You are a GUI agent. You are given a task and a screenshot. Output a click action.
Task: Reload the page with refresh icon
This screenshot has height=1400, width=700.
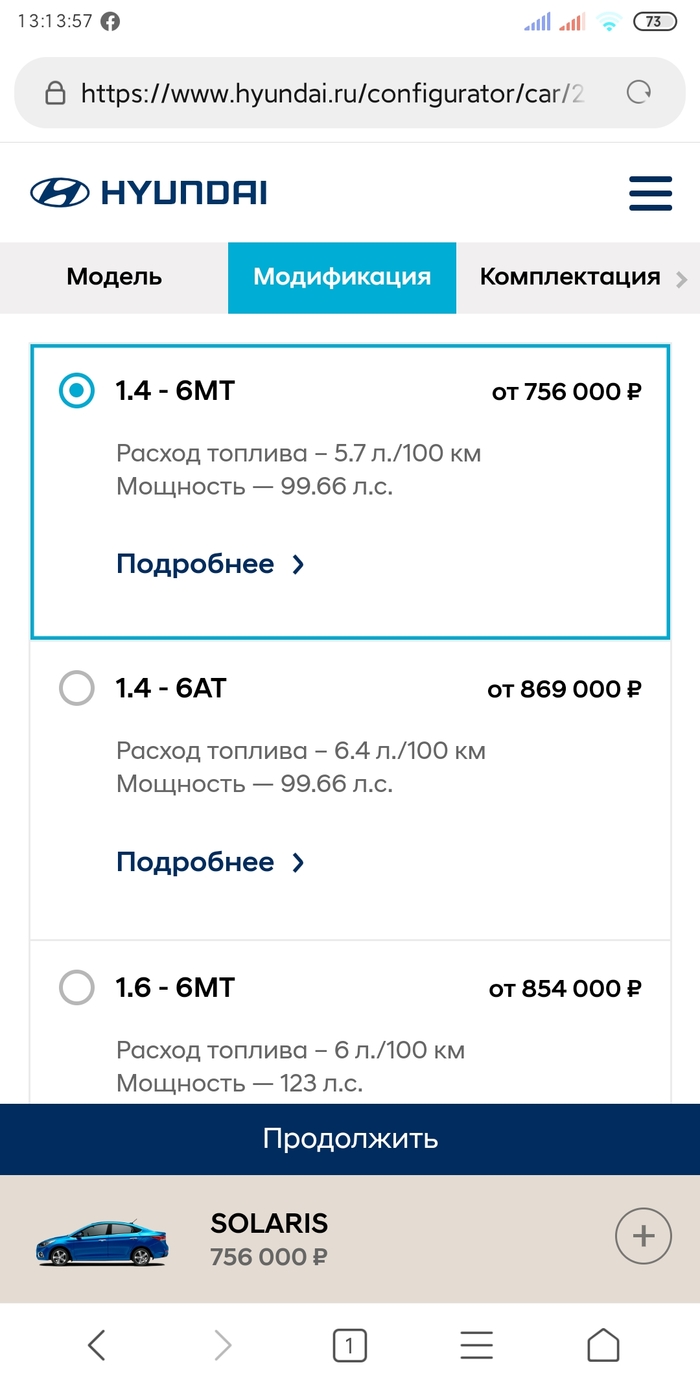(x=638, y=93)
